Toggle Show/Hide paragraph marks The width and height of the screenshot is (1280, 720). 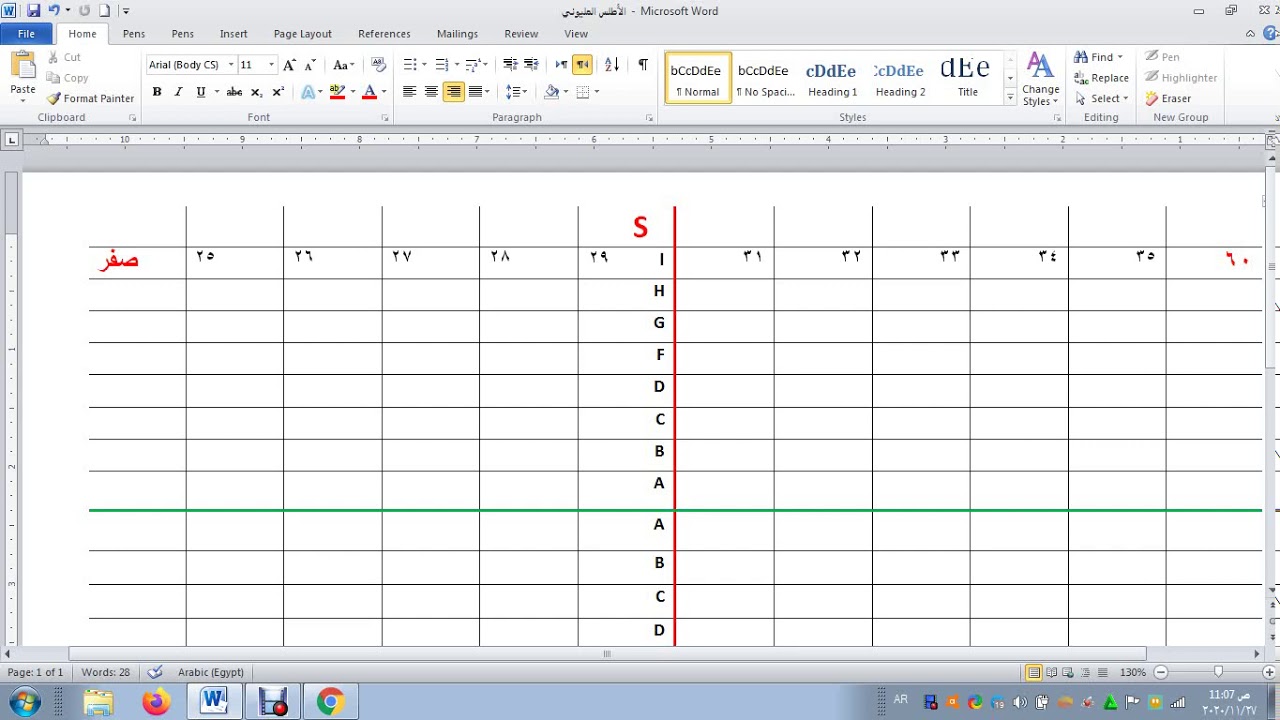click(x=642, y=65)
